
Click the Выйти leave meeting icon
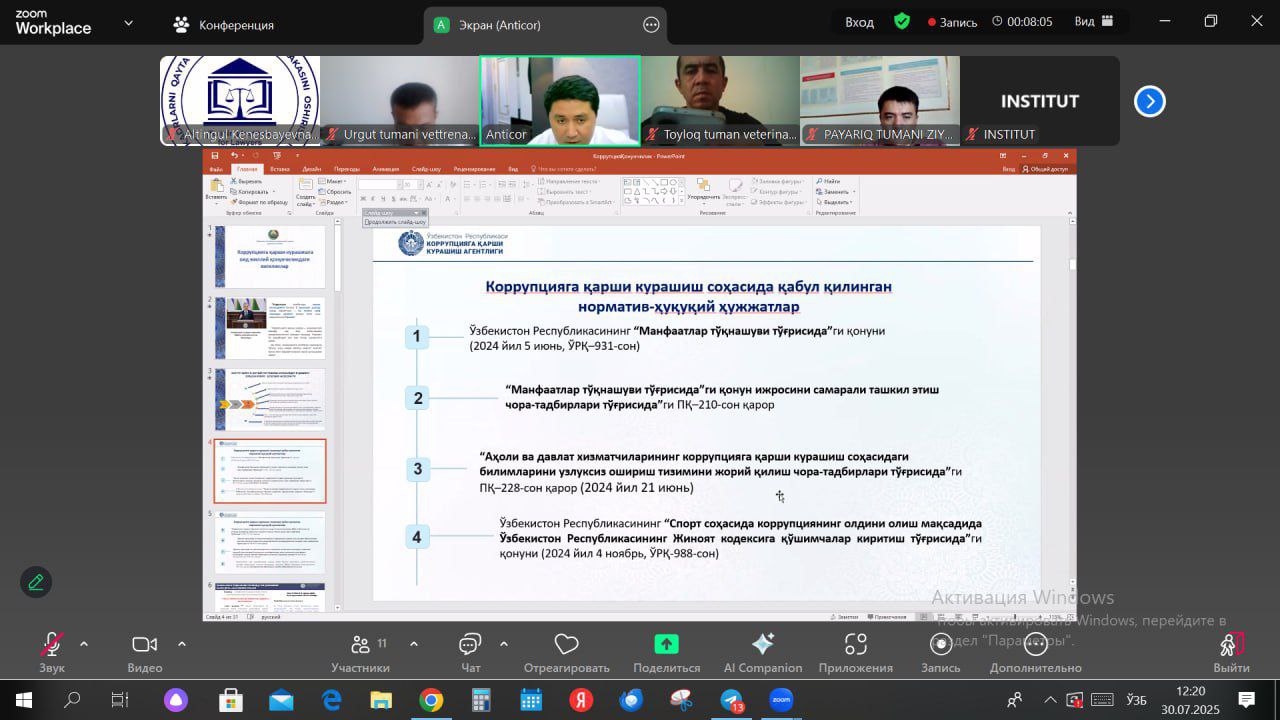[x=1231, y=645]
